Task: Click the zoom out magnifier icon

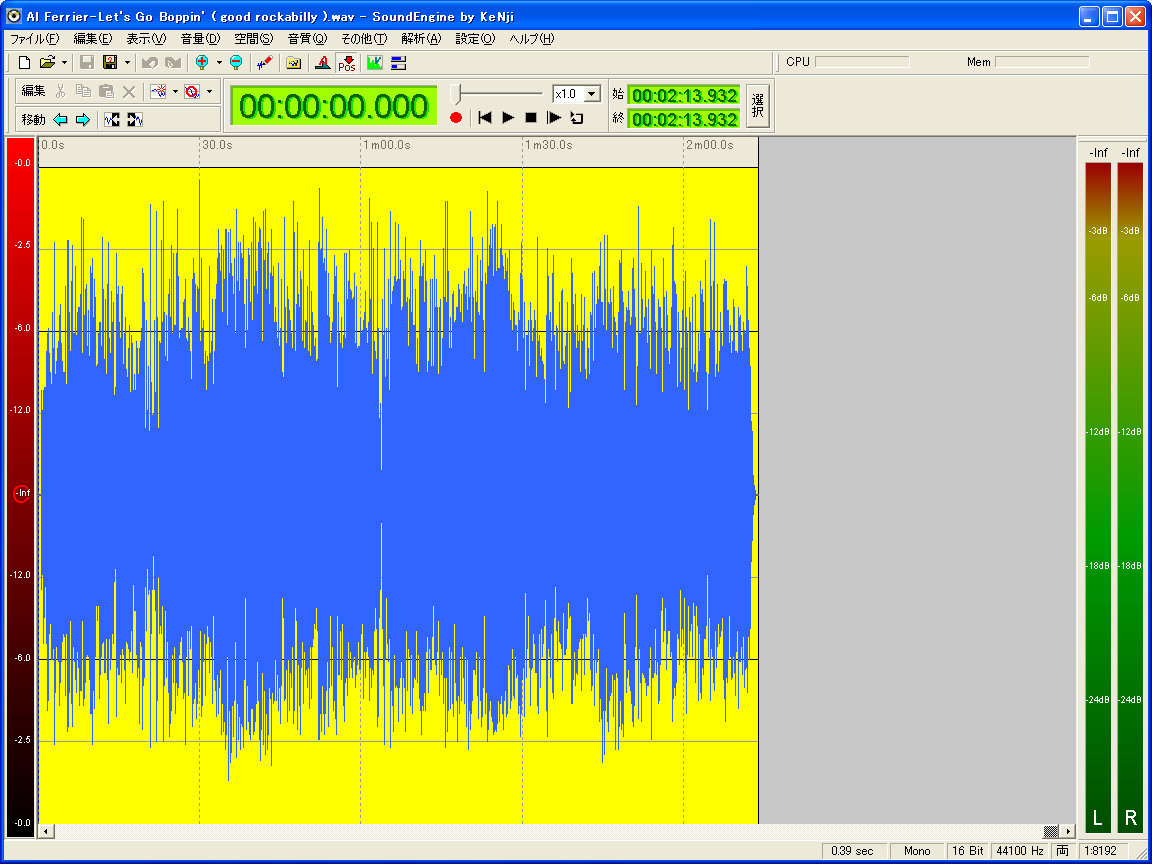Action: point(236,62)
